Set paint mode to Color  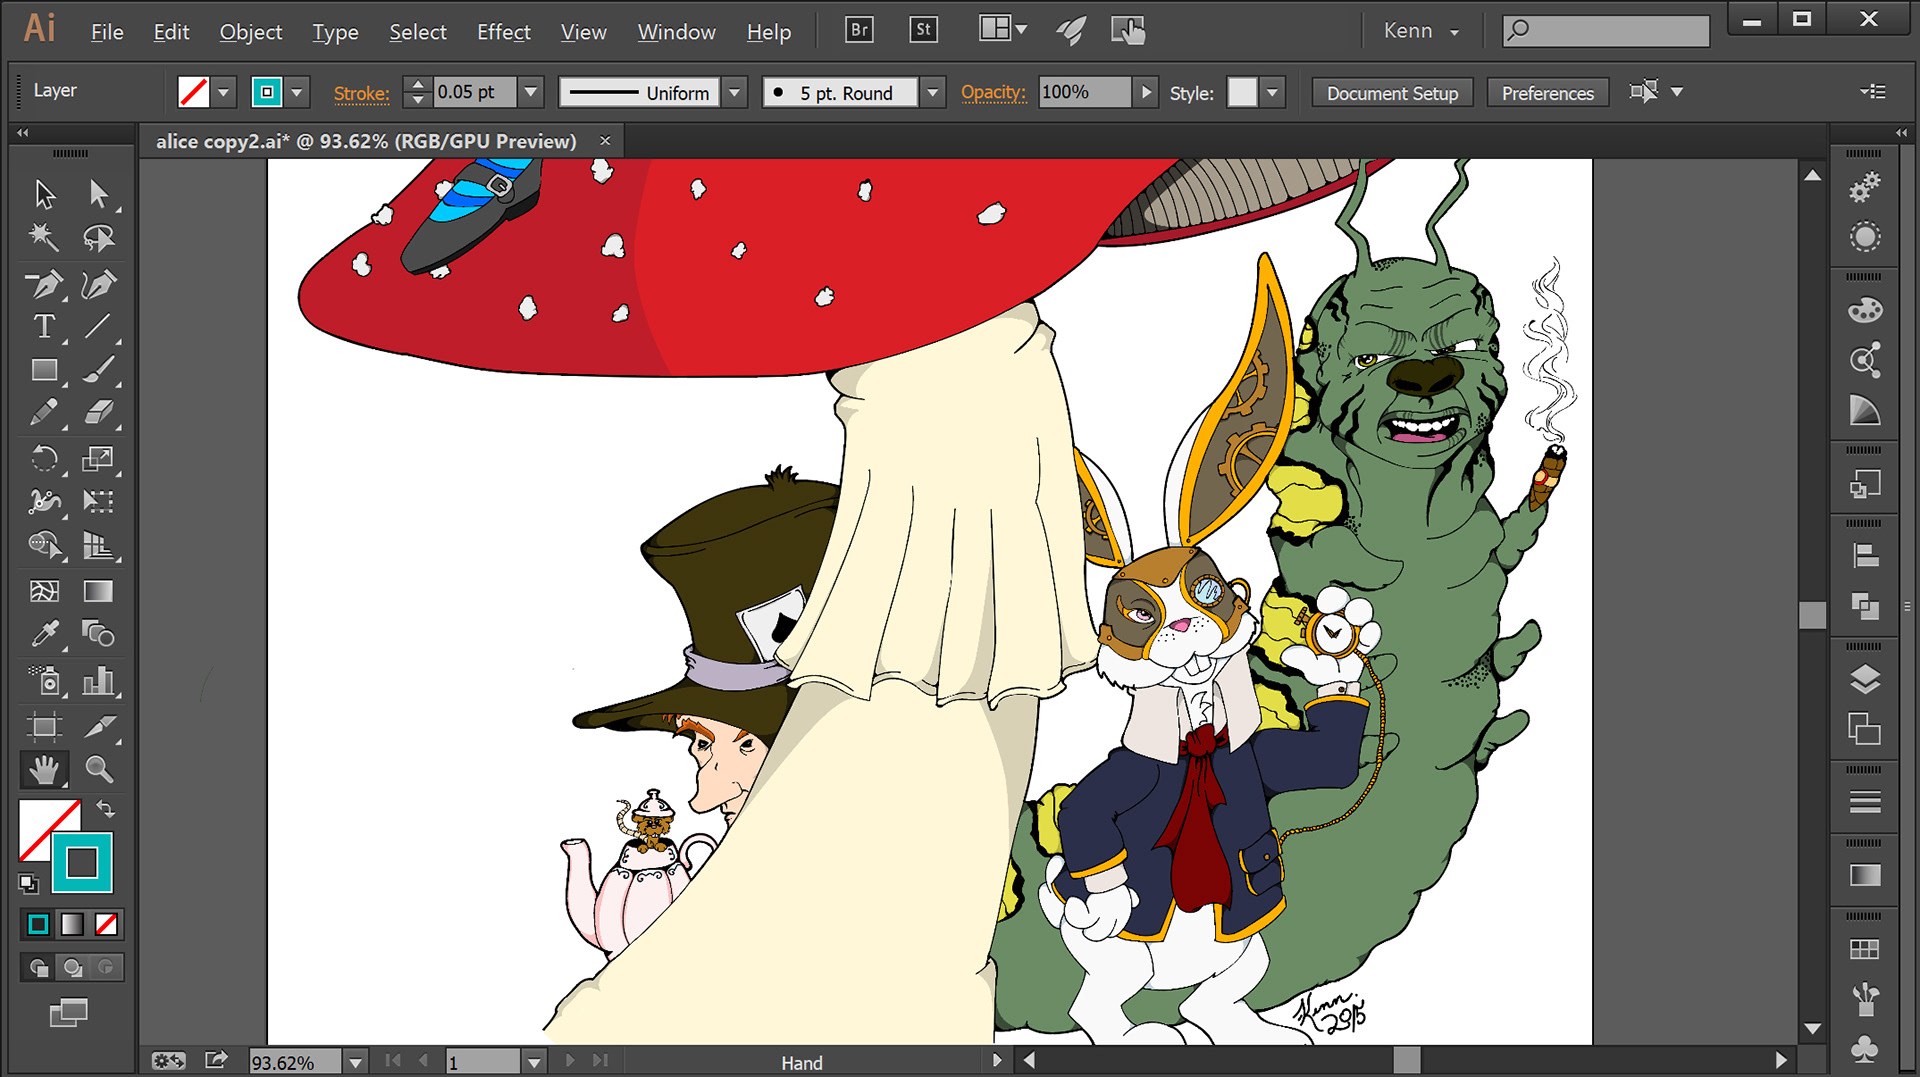tap(38, 924)
